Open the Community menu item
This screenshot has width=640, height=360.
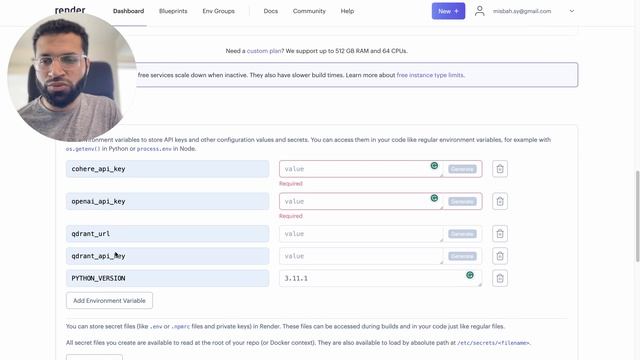click(x=309, y=11)
